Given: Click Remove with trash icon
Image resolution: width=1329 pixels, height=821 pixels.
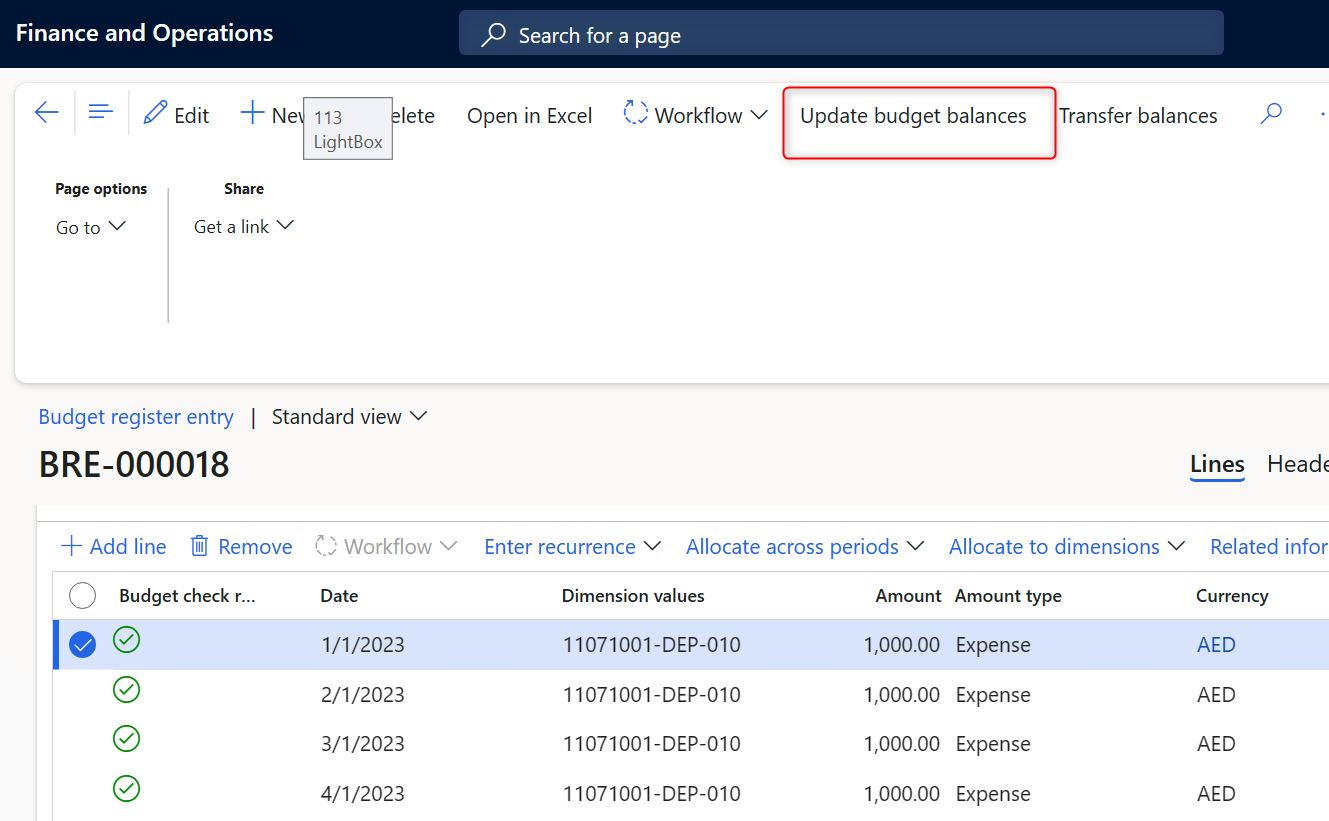Looking at the screenshot, I should coord(241,546).
